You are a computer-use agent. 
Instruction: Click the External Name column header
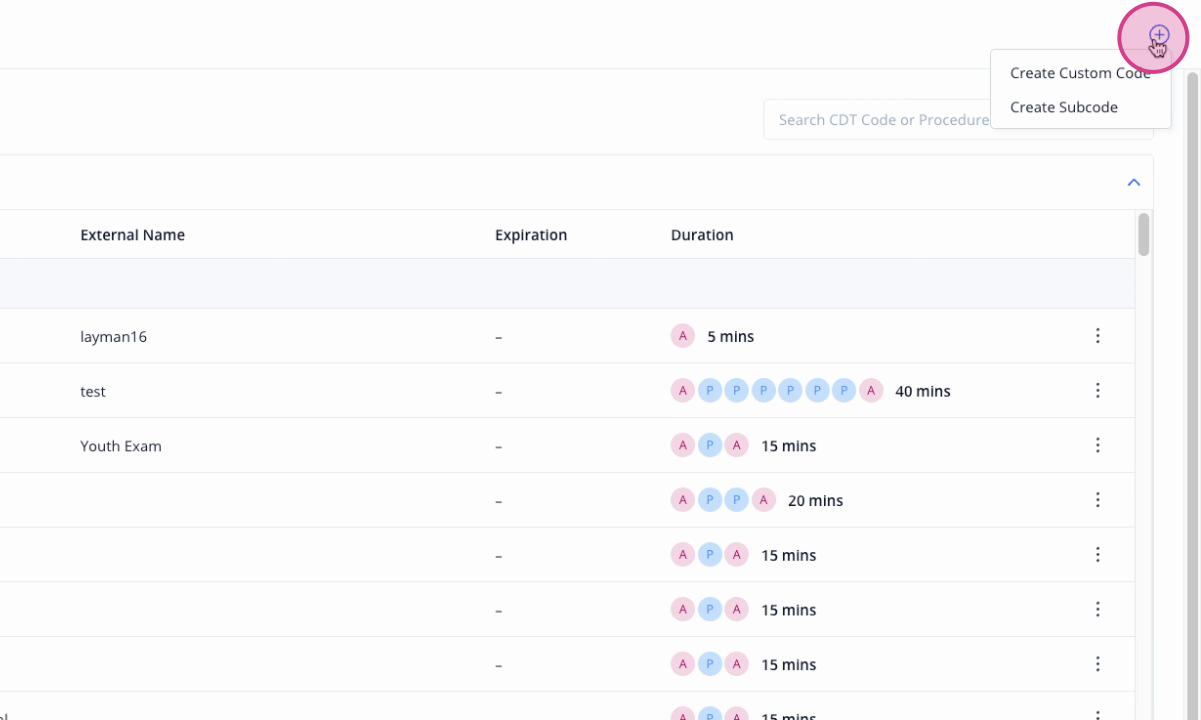pos(132,235)
